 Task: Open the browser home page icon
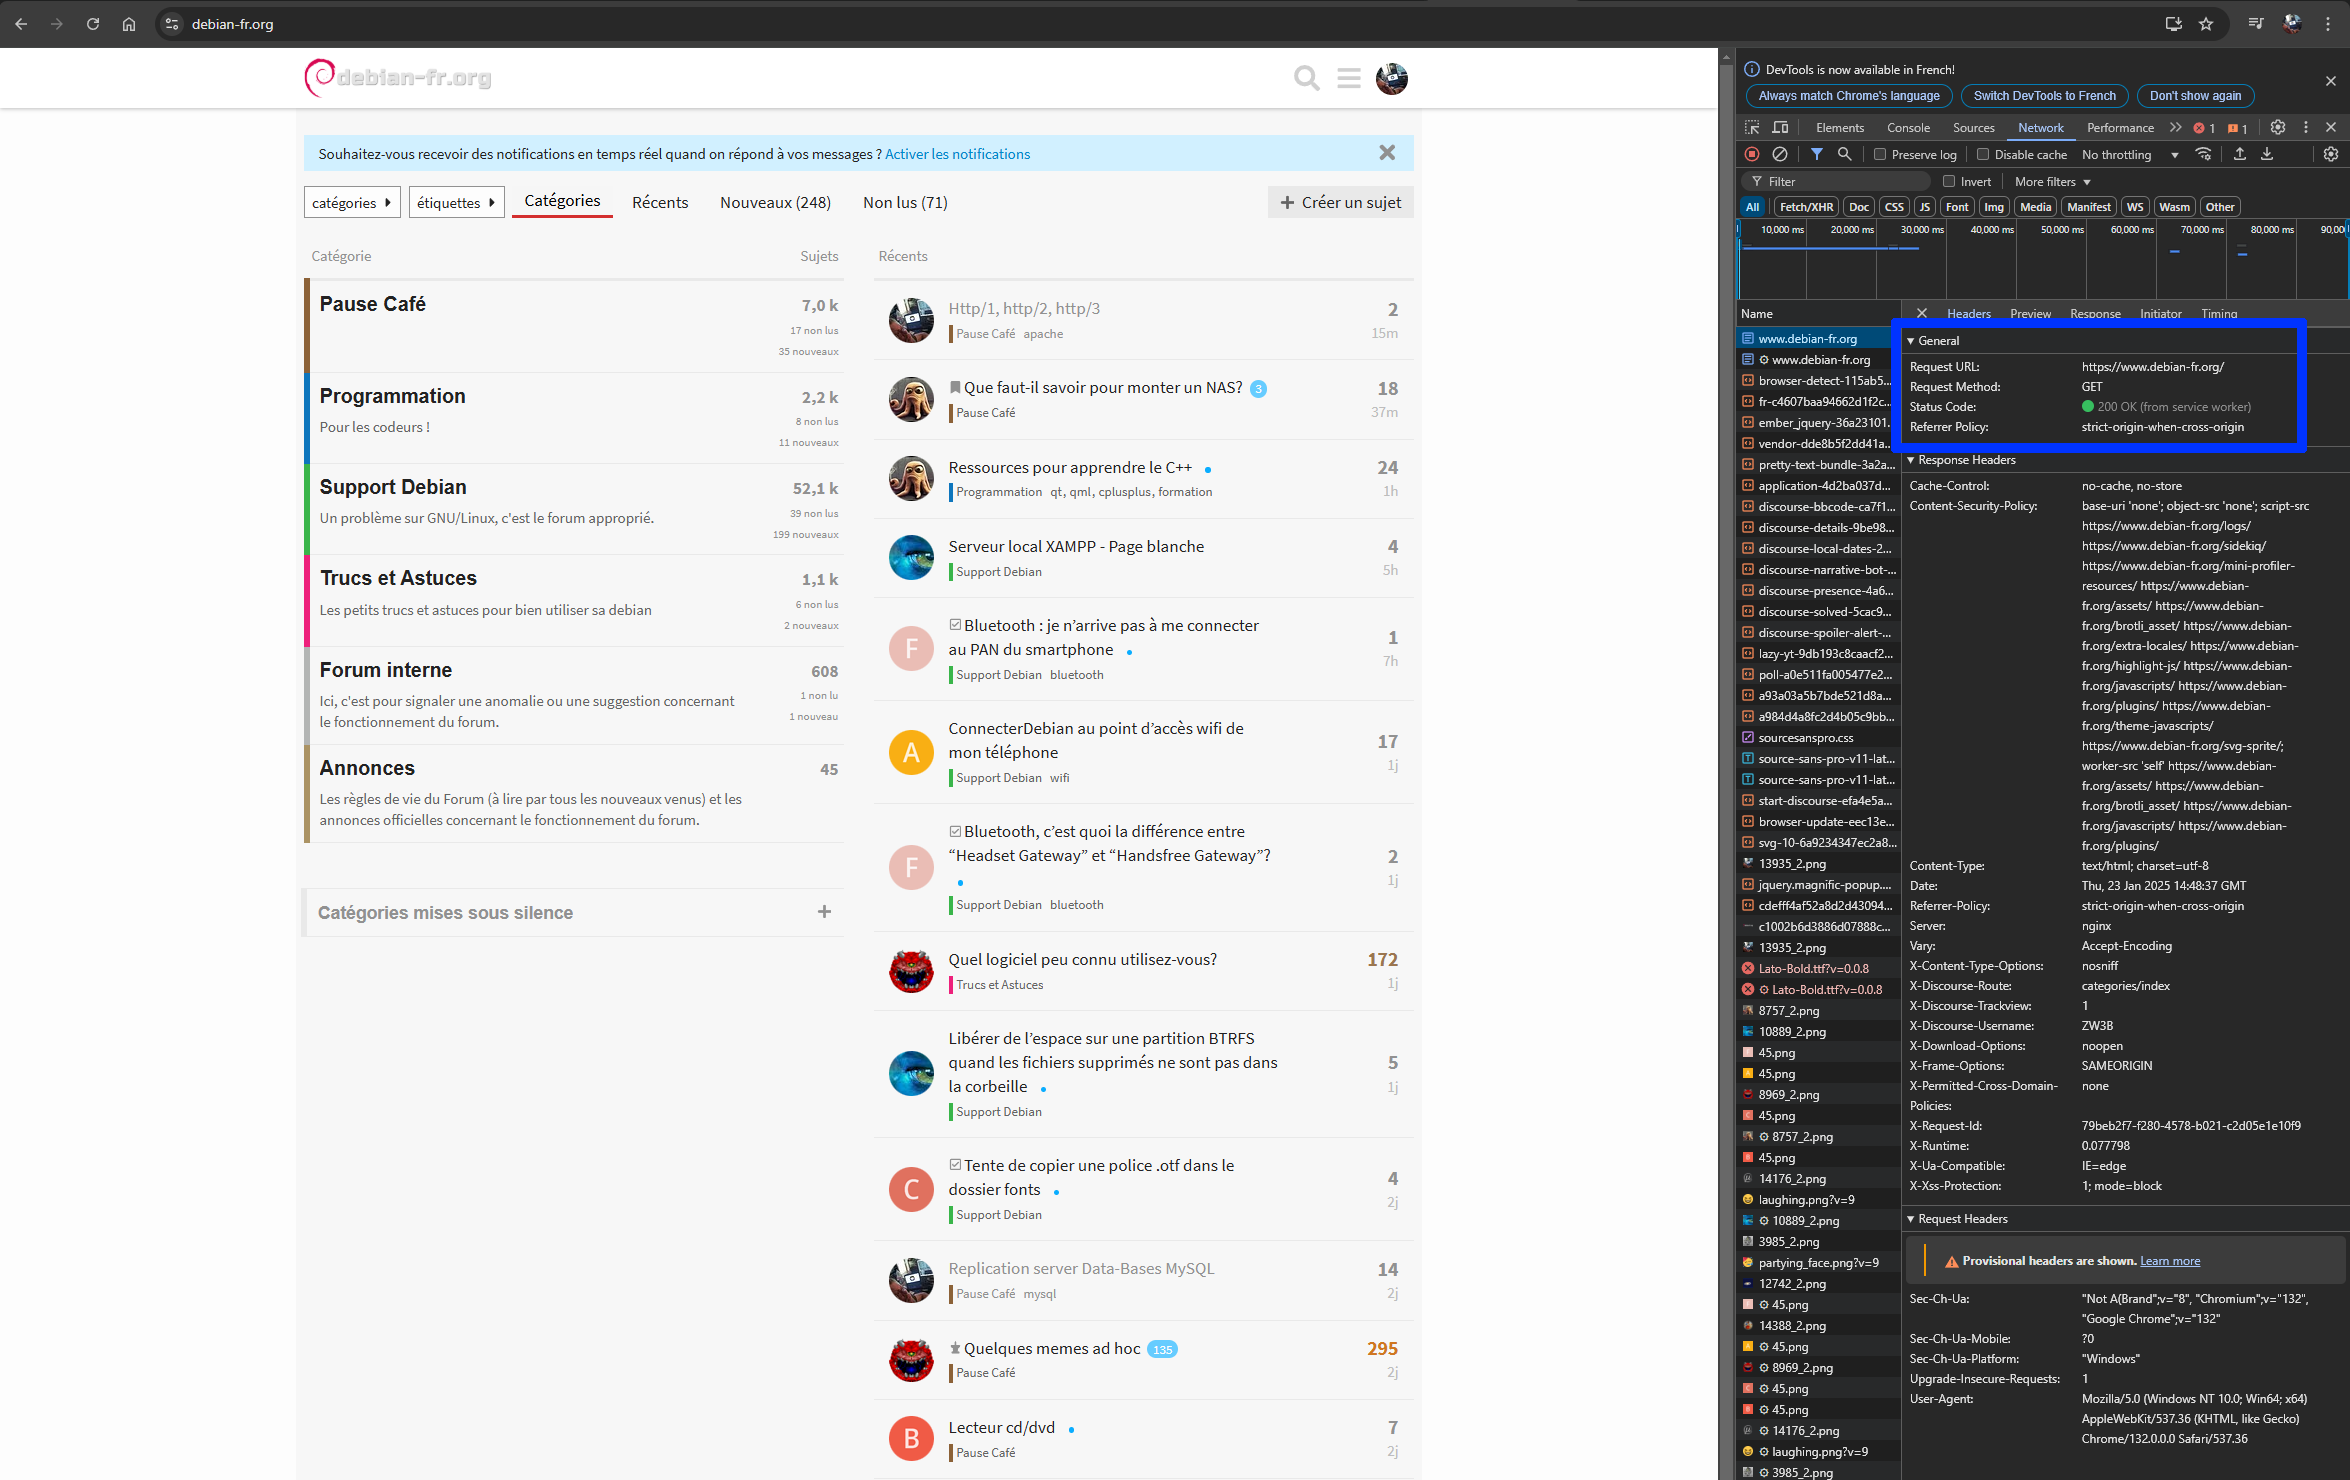[x=129, y=24]
